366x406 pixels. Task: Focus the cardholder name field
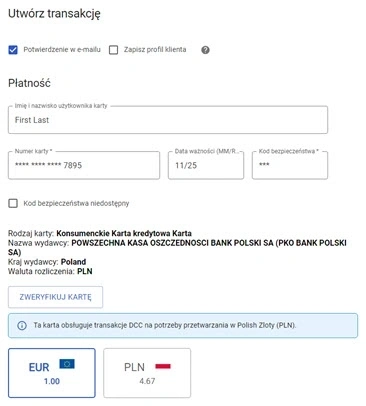168,120
